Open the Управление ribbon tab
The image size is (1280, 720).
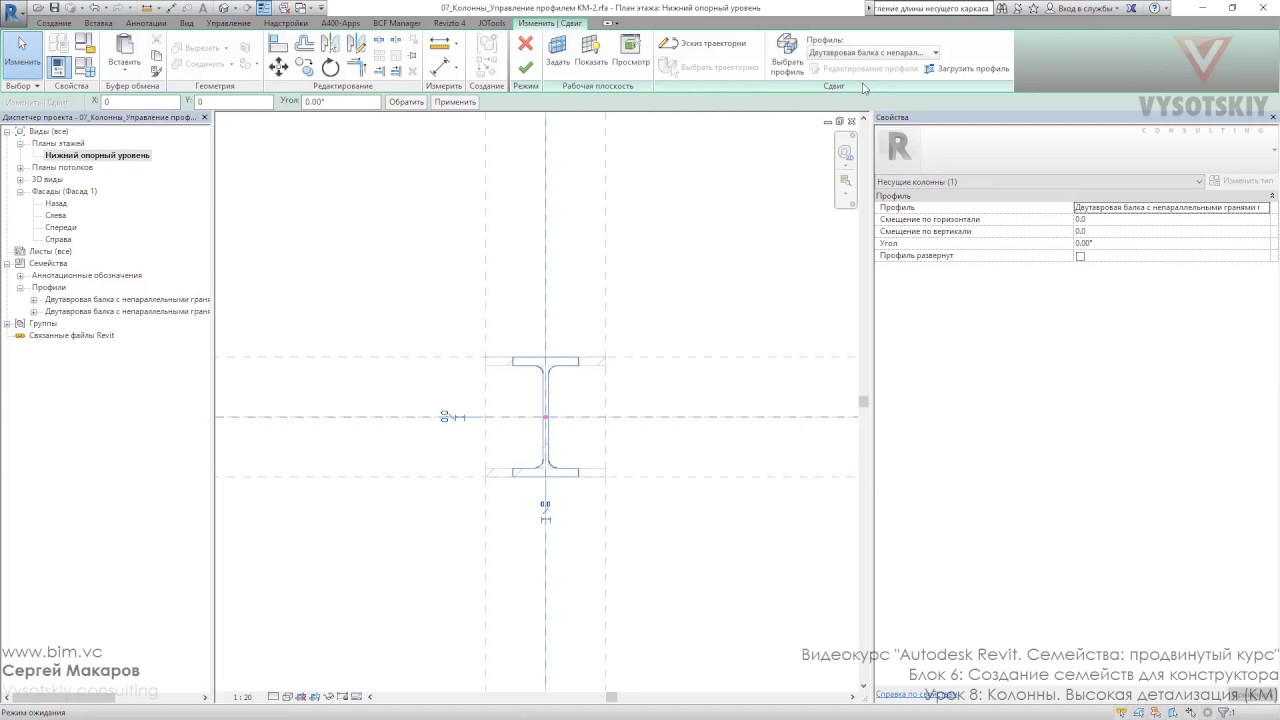pyautogui.click(x=228, y=23)
